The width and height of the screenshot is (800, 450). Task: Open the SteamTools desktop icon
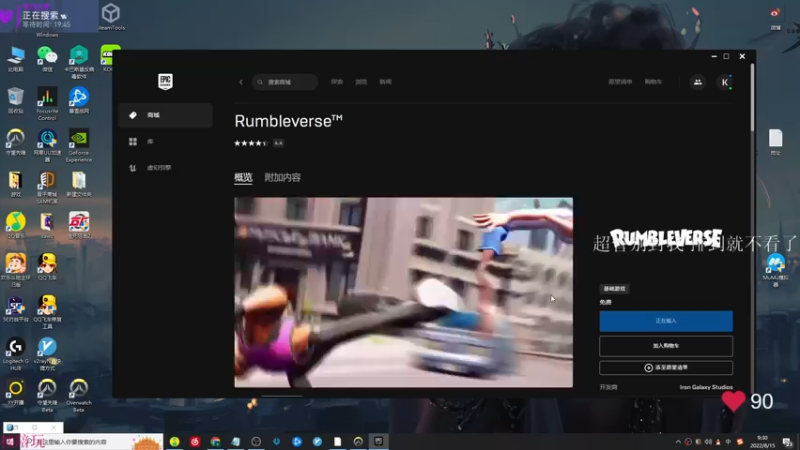(x=111, y=17)
